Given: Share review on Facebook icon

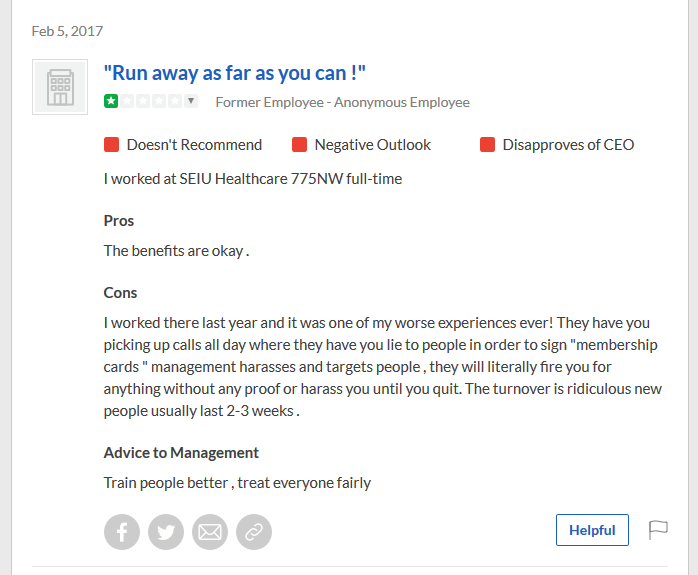Looking at the screenshot, I should pos(122,532).
